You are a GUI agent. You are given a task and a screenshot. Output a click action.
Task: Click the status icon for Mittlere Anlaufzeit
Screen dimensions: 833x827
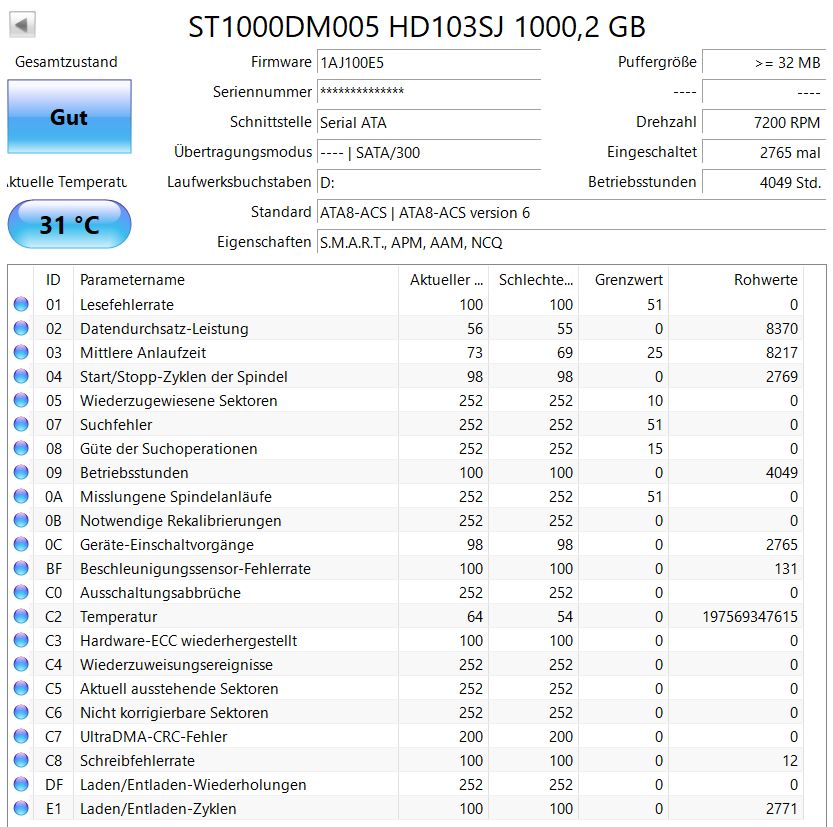coord(21,352)
